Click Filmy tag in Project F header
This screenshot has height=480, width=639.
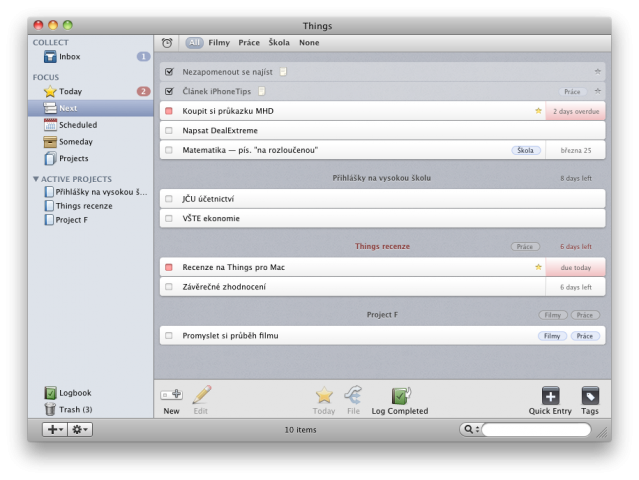(x=553, y=315)
